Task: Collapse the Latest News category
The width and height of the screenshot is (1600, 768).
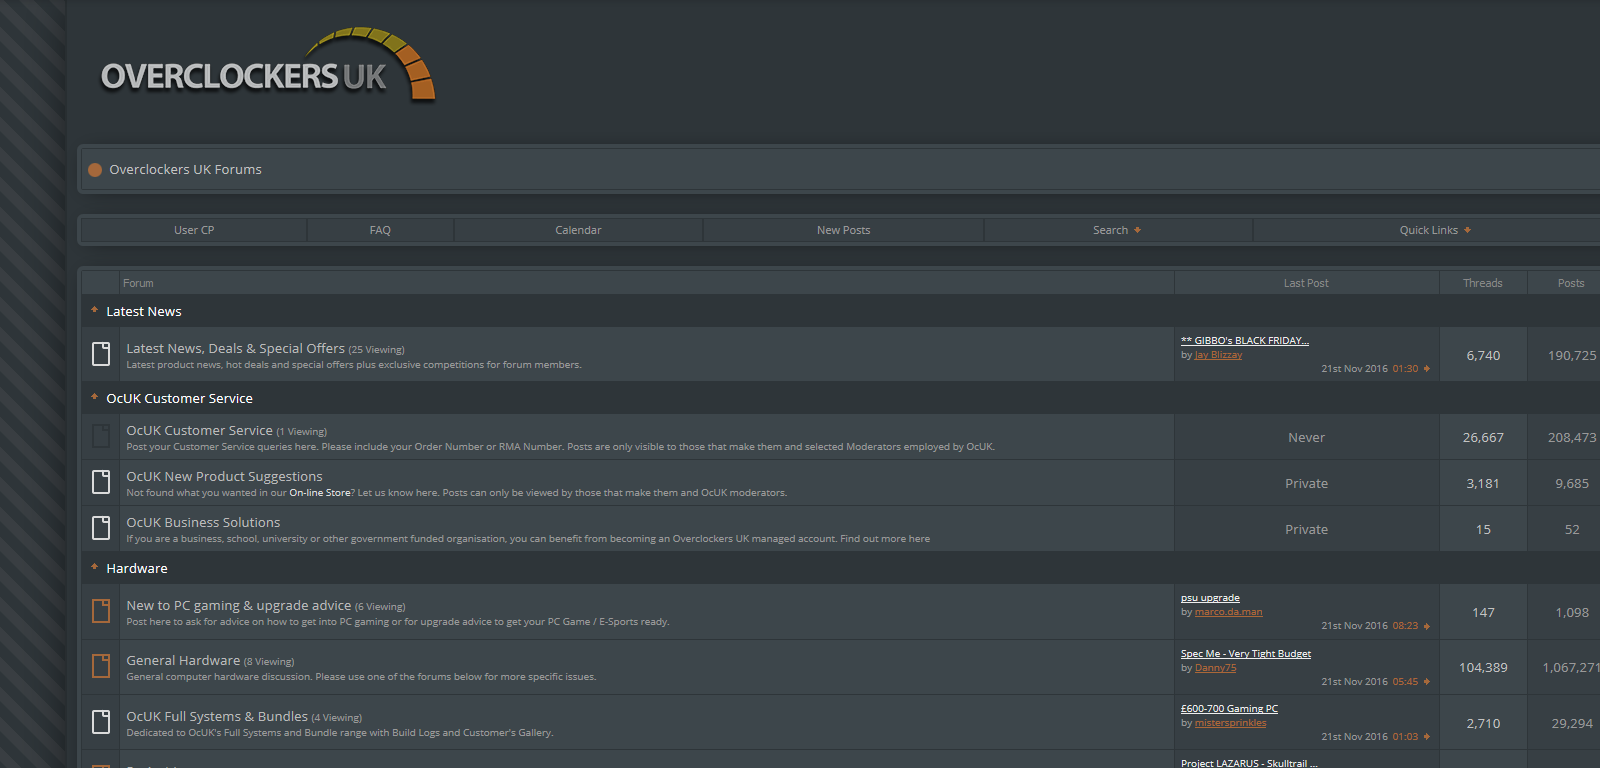Action: (x=94, y=311)
